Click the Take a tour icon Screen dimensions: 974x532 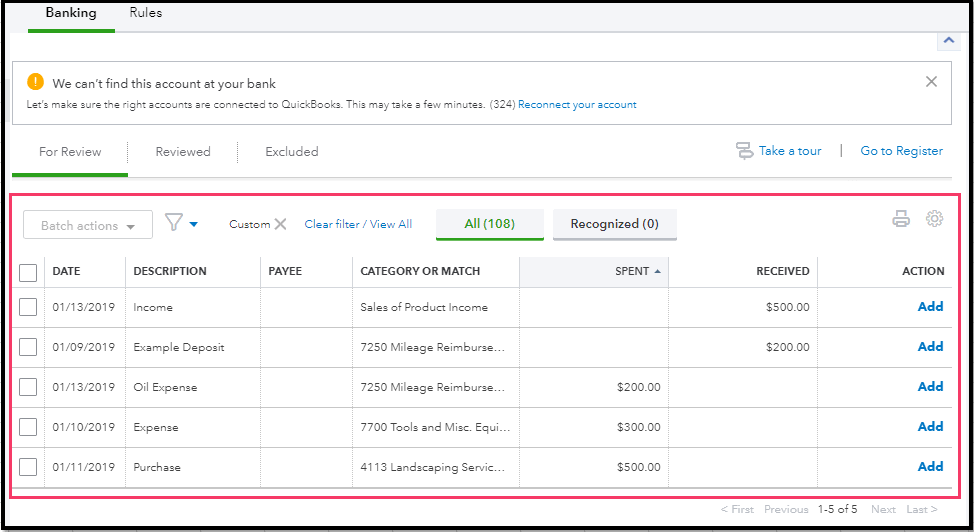[744, 151]
